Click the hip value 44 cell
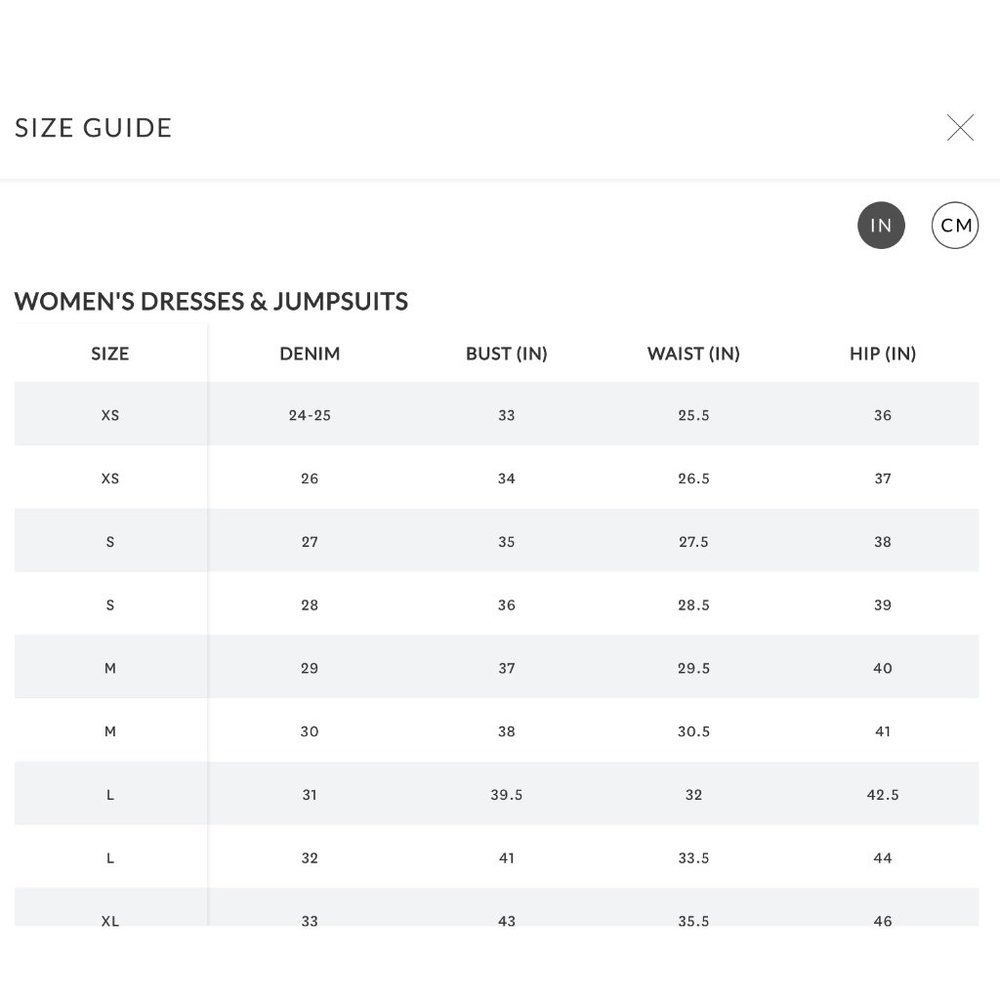The image size is (1000, 1000). coord(883,858)
